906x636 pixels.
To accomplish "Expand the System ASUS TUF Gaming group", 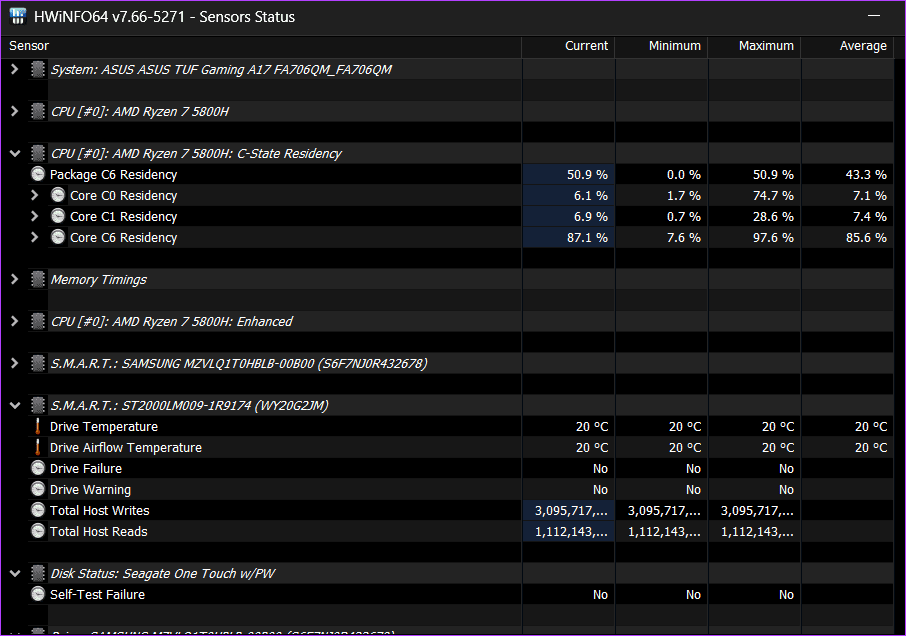I will [x=14, y=70].
